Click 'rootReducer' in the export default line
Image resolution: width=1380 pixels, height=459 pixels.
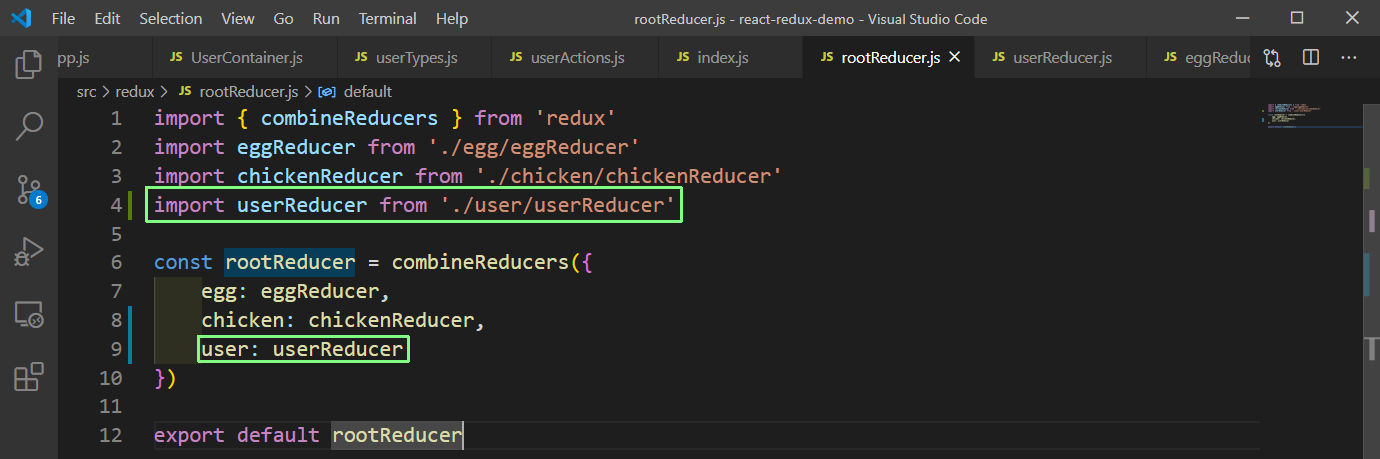[397, 436]
